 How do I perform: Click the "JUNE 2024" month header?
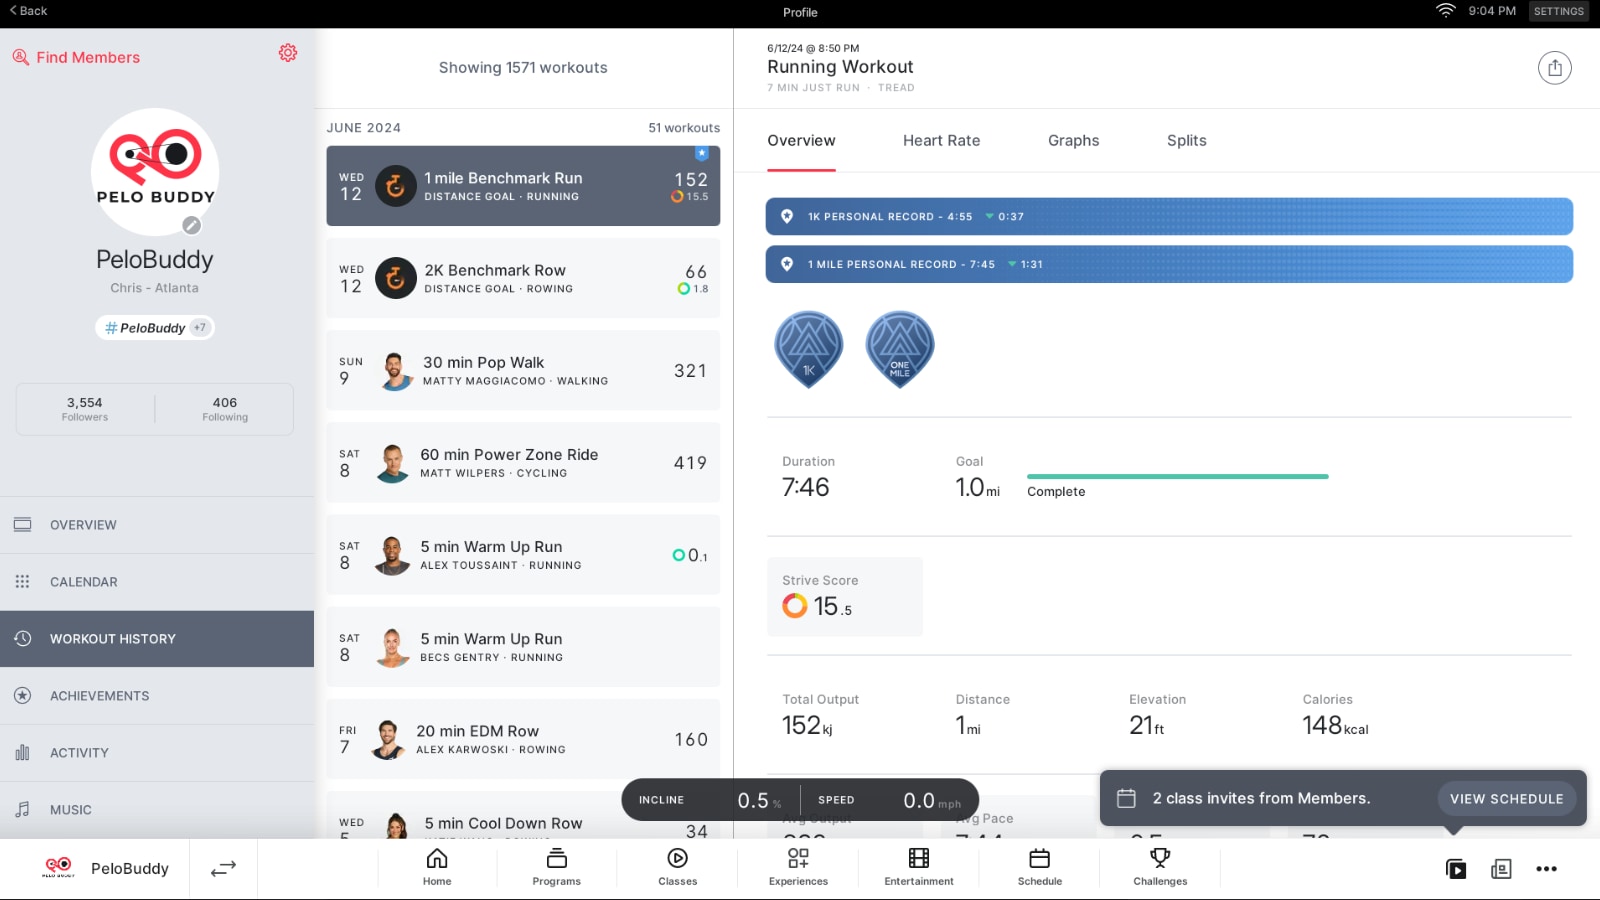click(364, 128)
